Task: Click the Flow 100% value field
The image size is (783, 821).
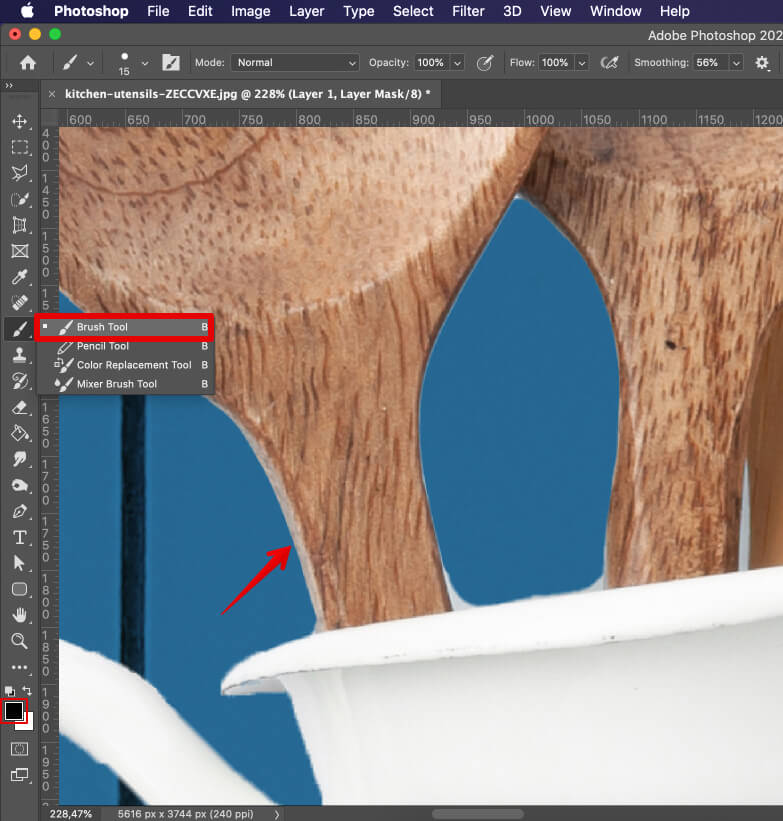Action: [x=557, y=63]
